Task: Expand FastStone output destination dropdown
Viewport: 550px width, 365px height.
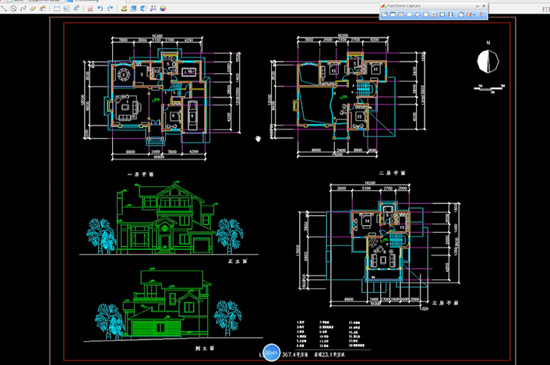Action: (474, 15)
